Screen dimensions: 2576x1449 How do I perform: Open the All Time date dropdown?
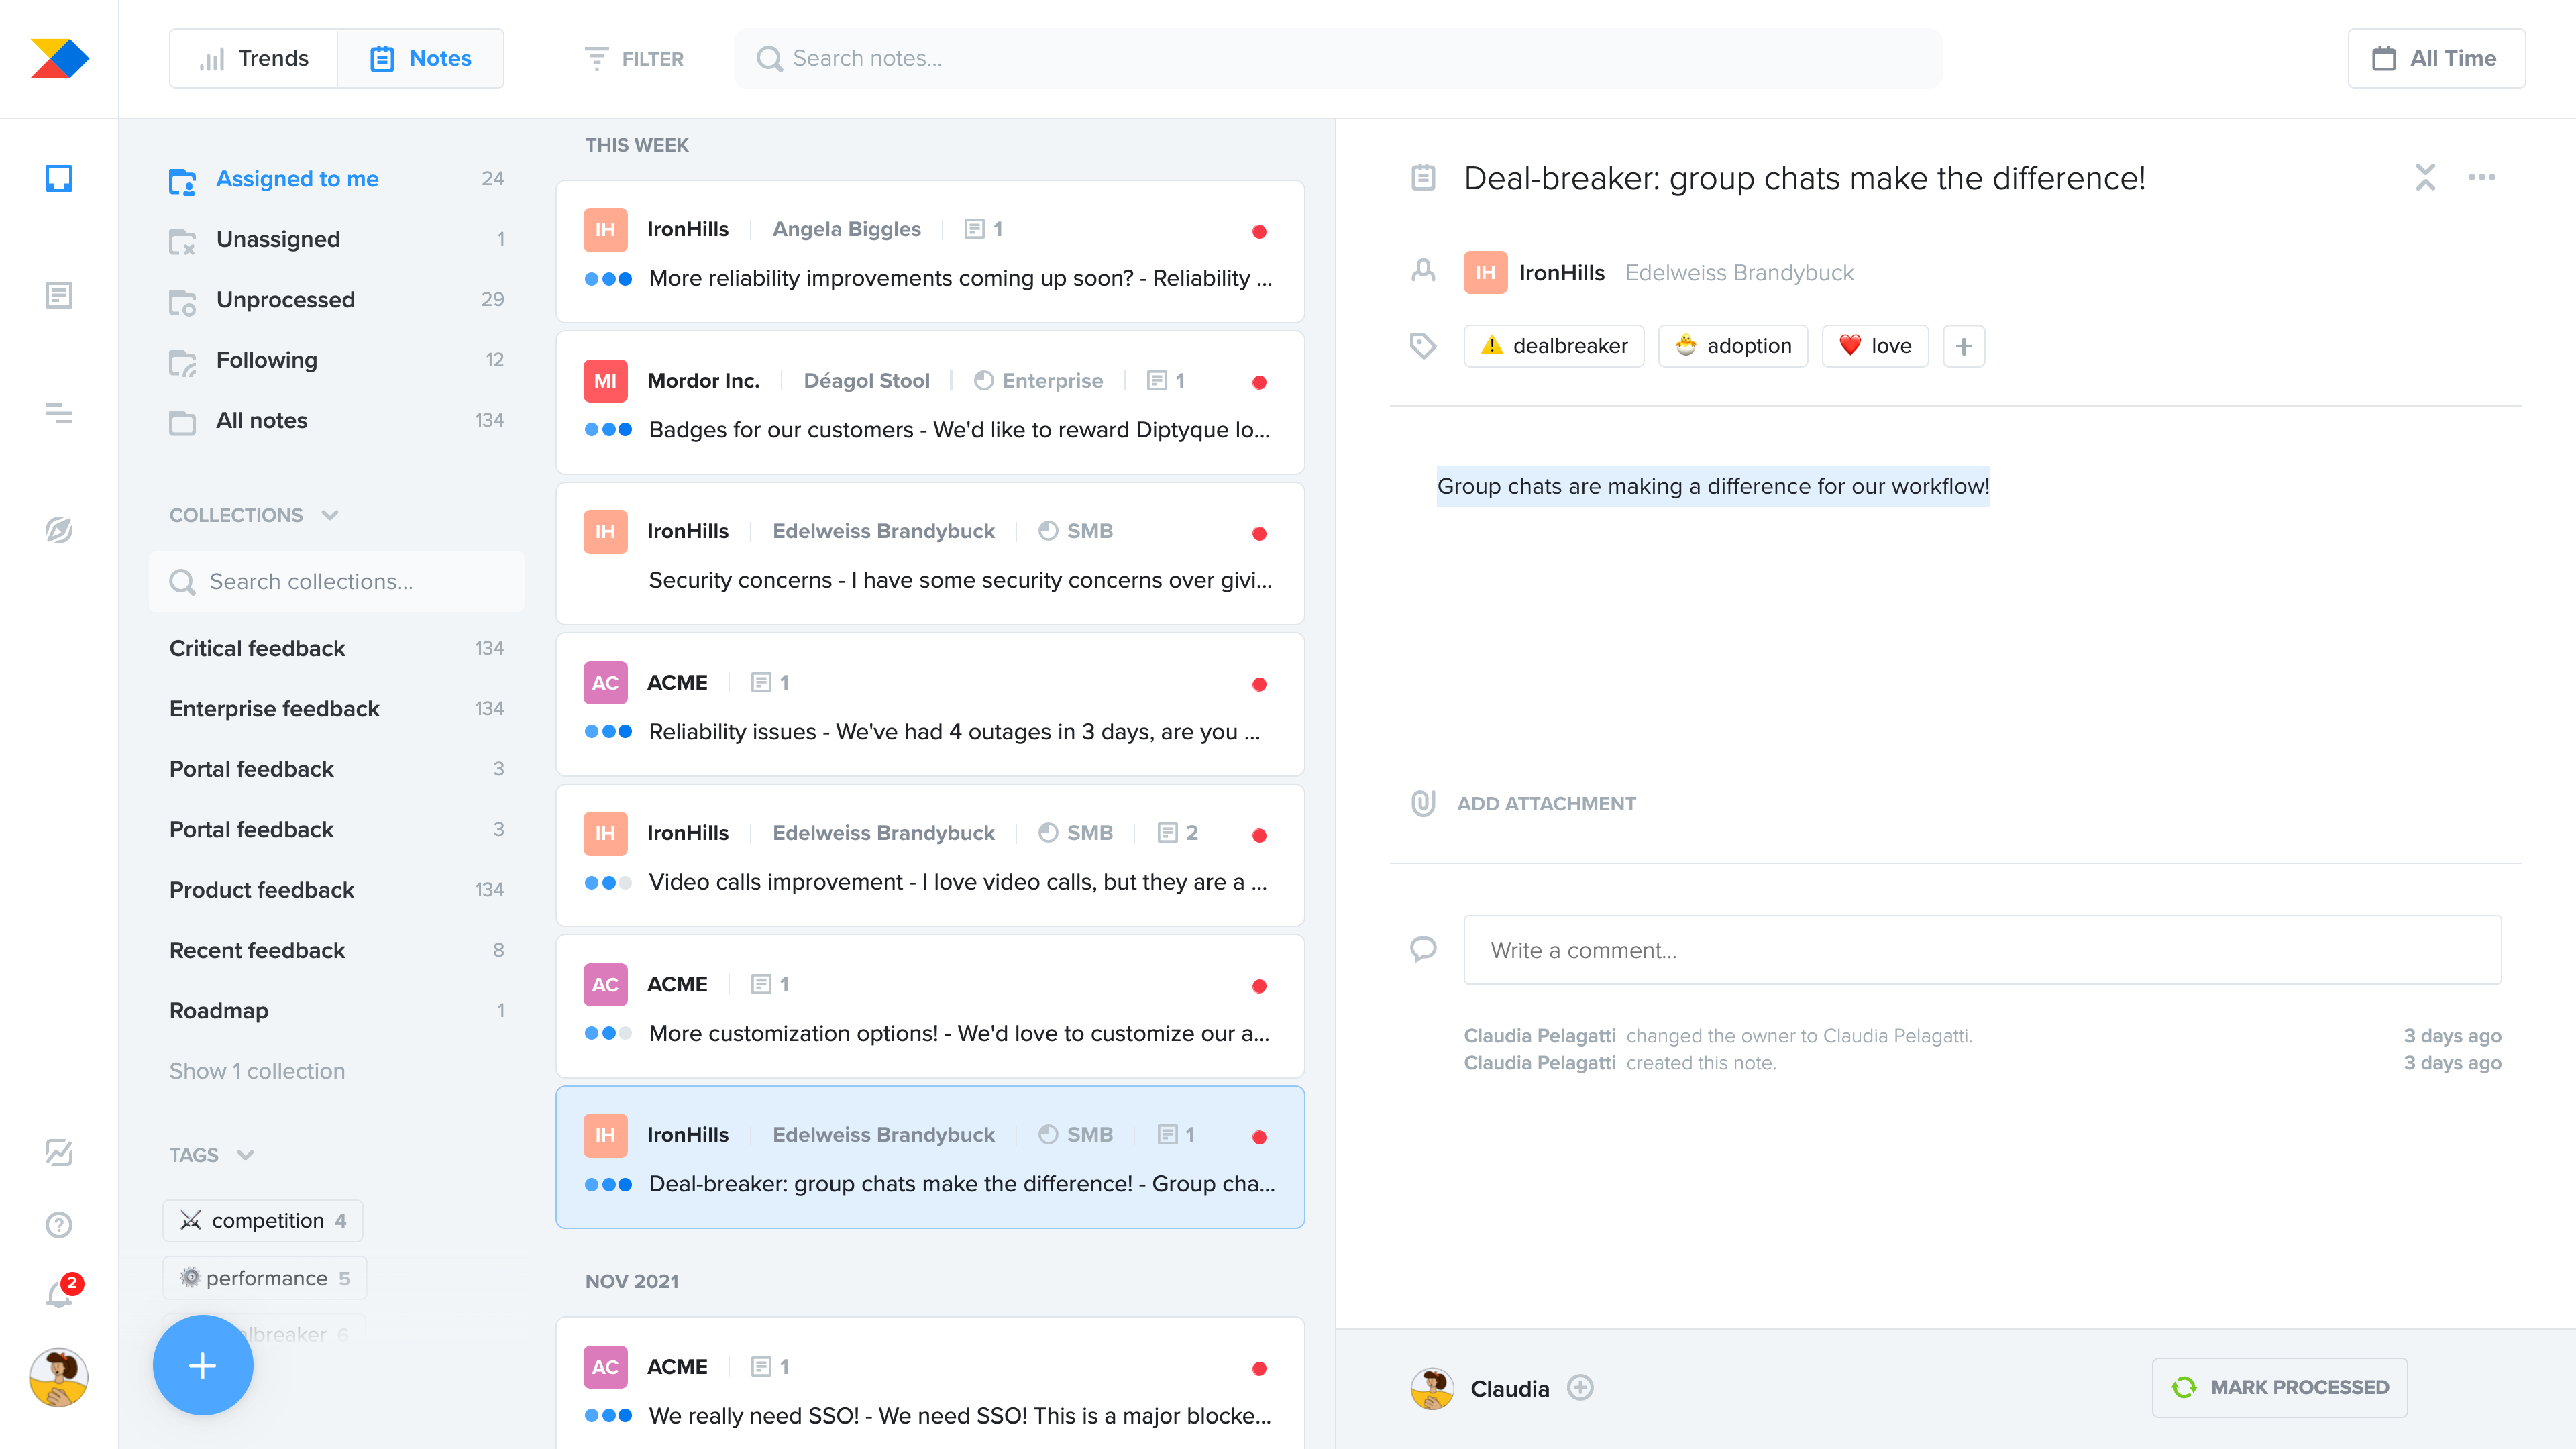pyautogui.click(x=2436, y=58)
